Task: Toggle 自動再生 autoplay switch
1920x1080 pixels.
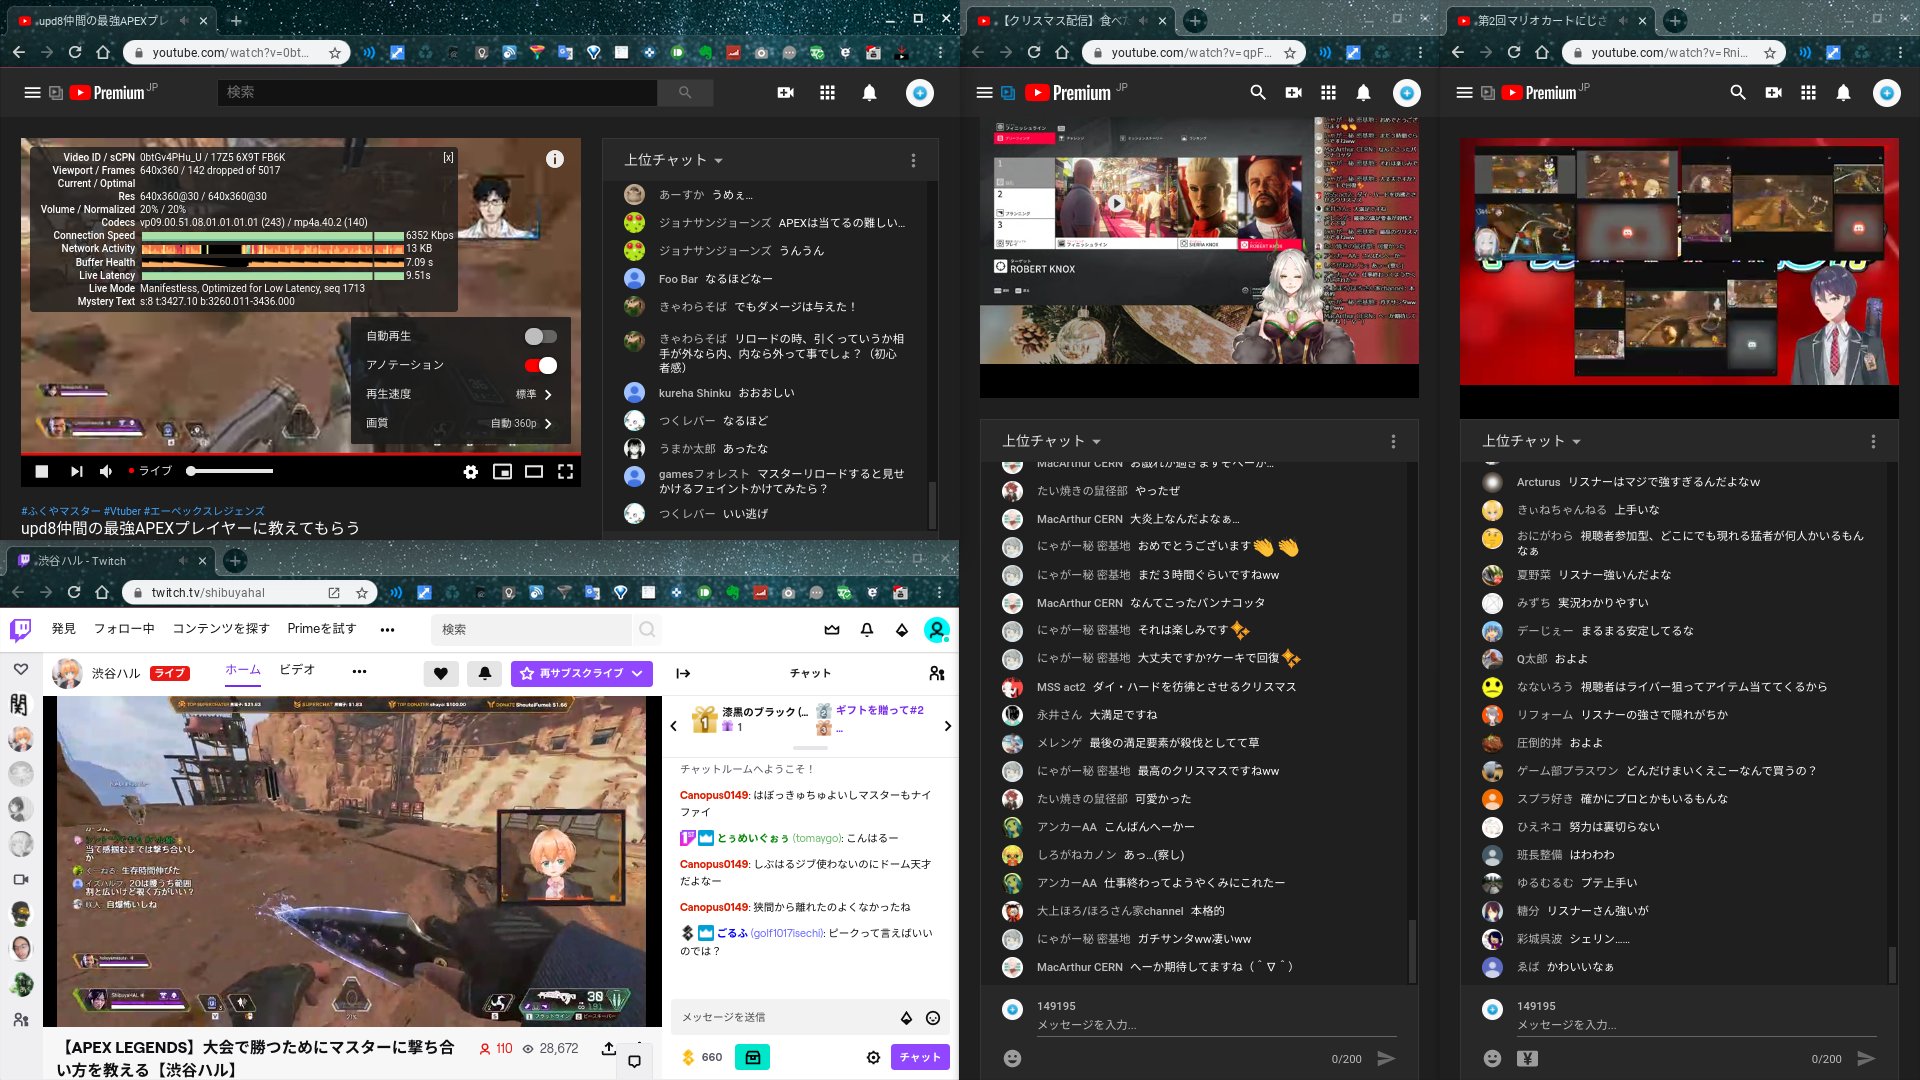Action: [540, 336]
